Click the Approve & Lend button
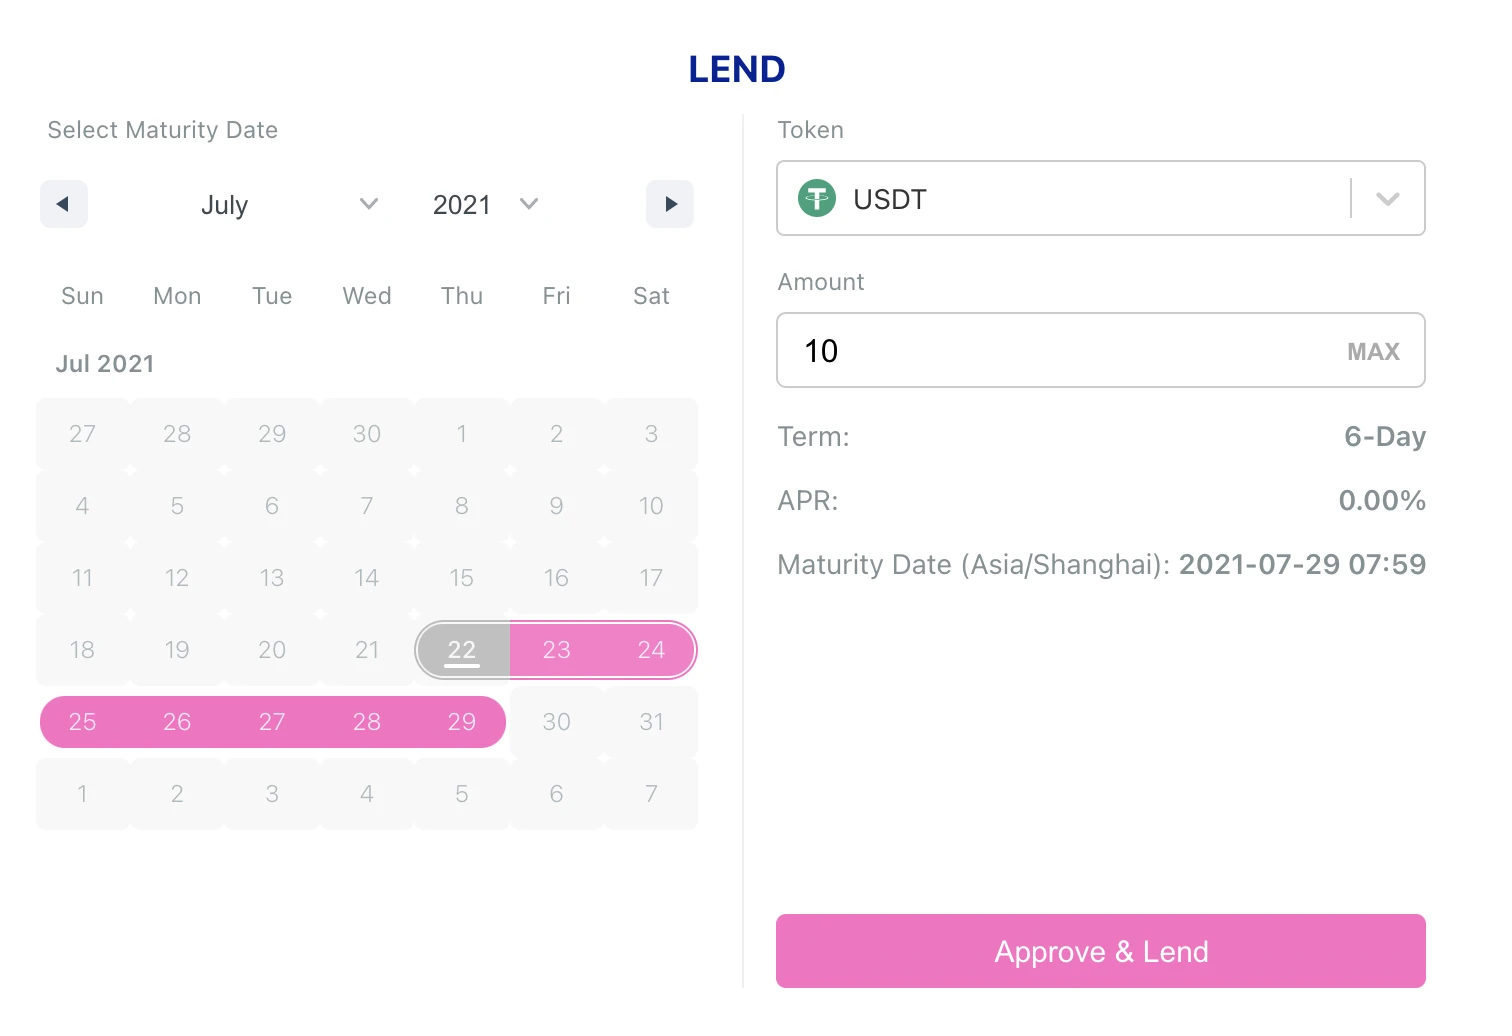Viewport: 1512px width, 1036px height. point(1101,951)
